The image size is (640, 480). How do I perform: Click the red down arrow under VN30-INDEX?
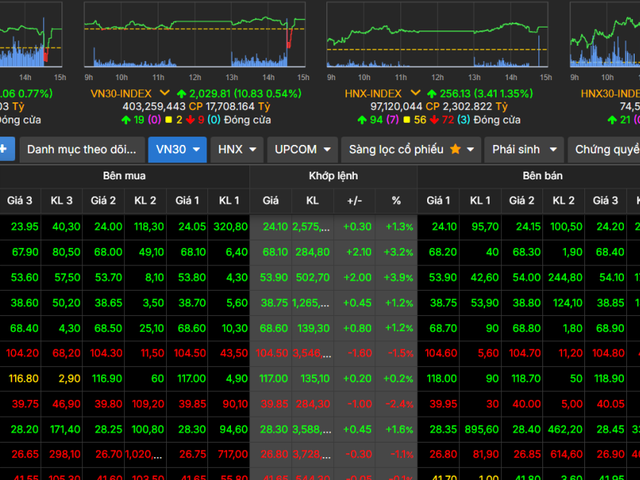pos(188,120)
